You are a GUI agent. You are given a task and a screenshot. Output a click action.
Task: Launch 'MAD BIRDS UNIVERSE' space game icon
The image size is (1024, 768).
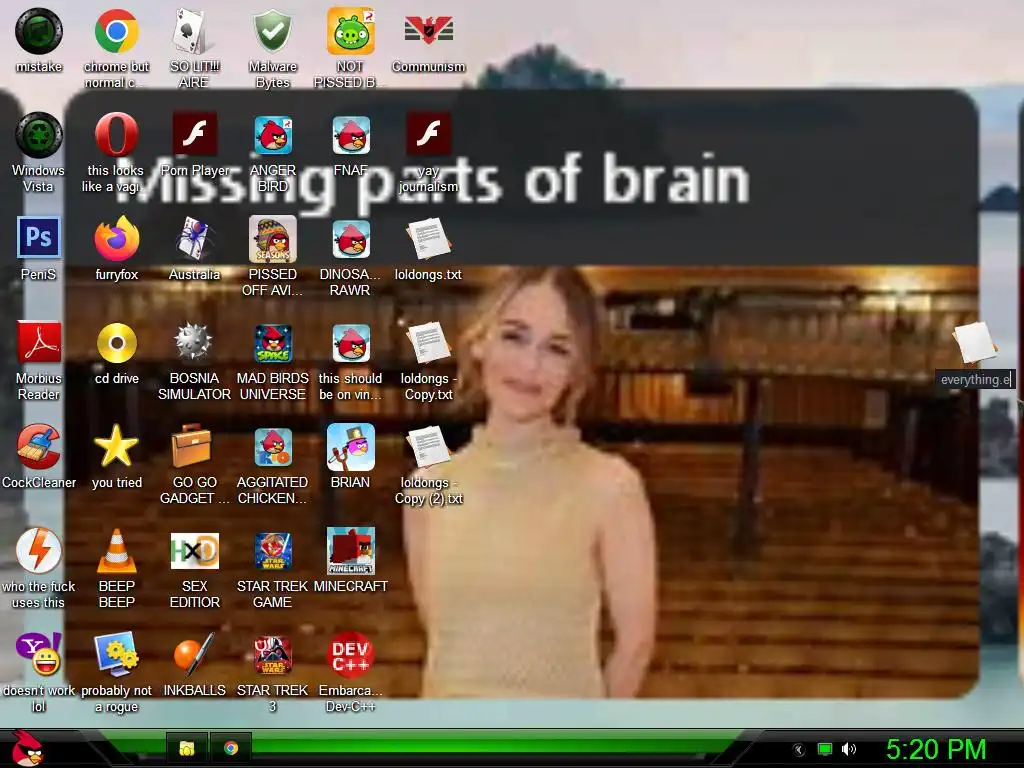click(272, 343)
